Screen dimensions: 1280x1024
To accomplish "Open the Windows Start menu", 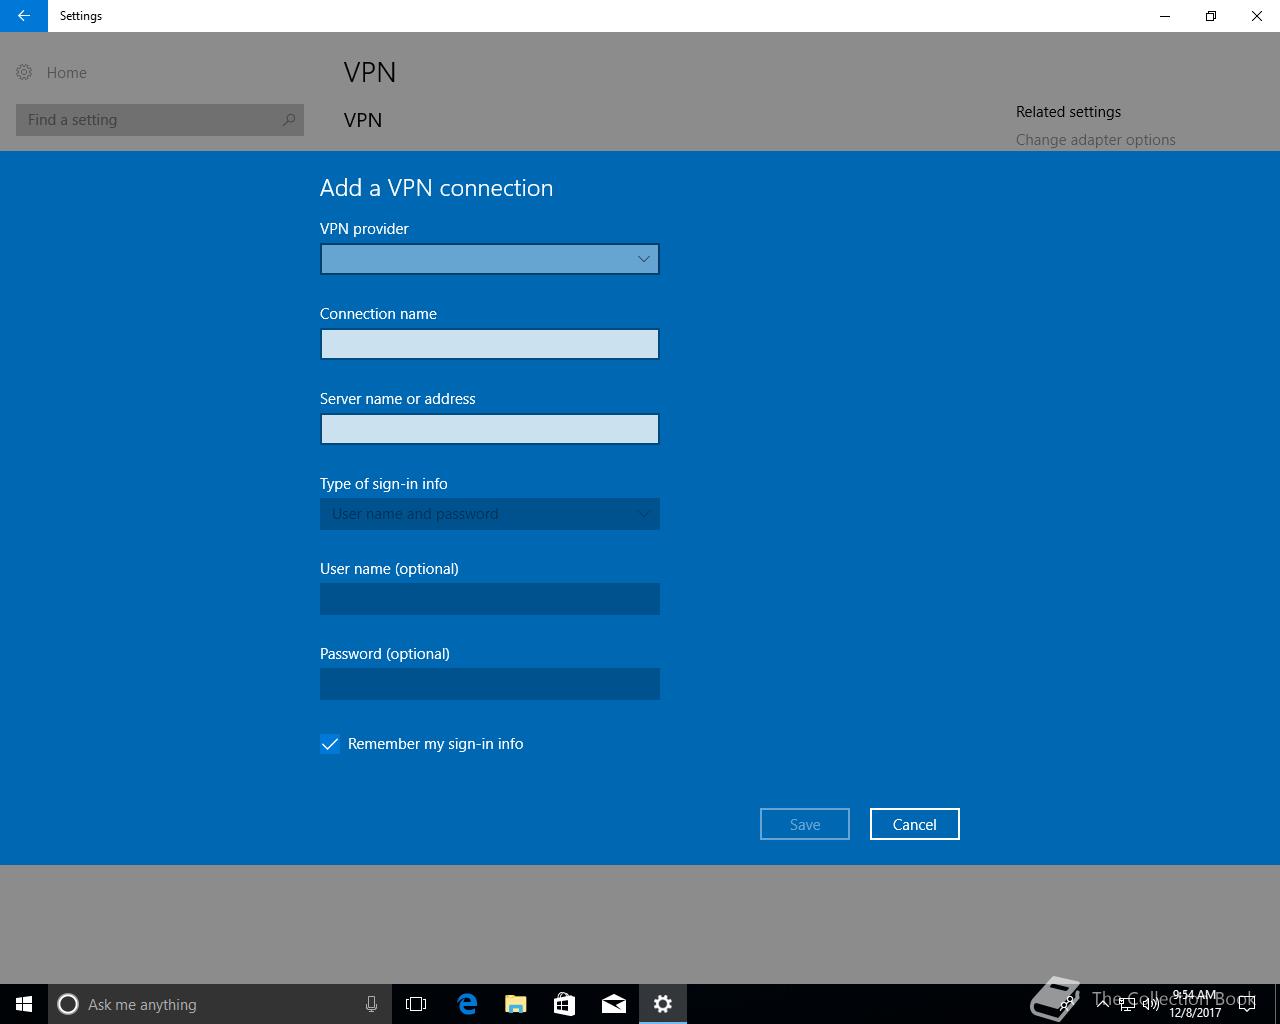I will 24,1004.
